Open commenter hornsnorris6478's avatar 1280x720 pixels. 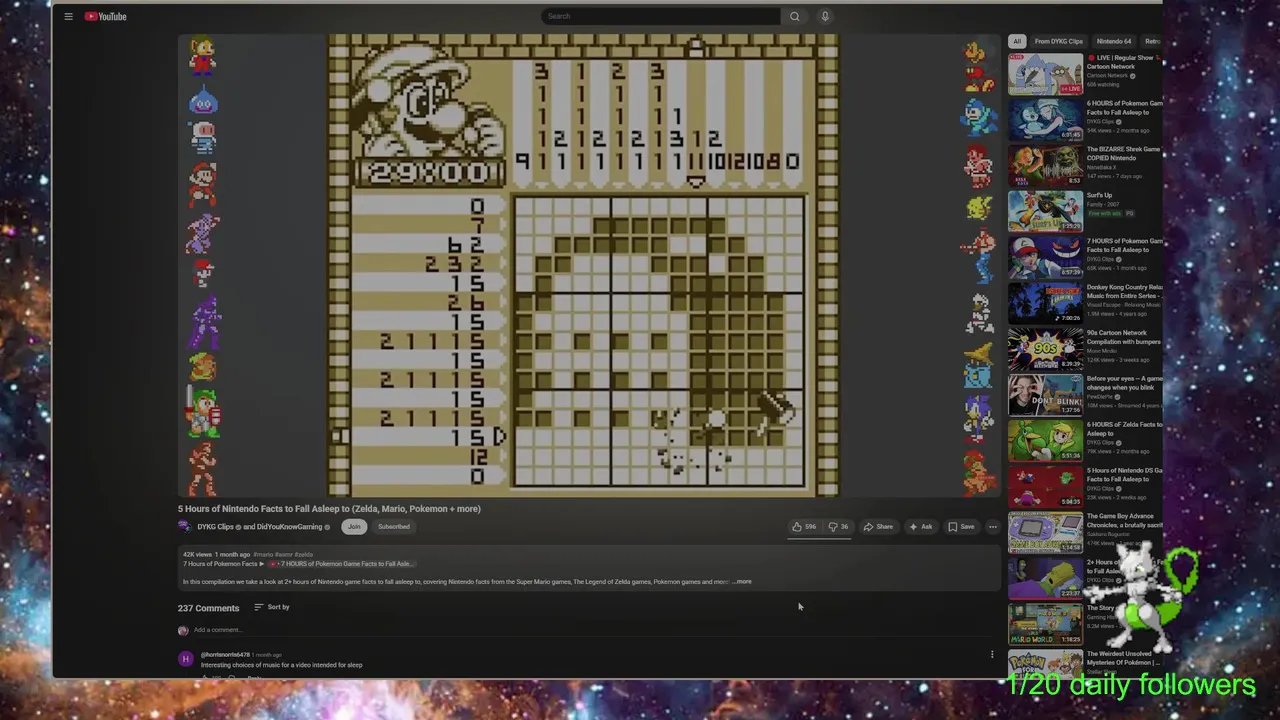(x=185, y=659)
